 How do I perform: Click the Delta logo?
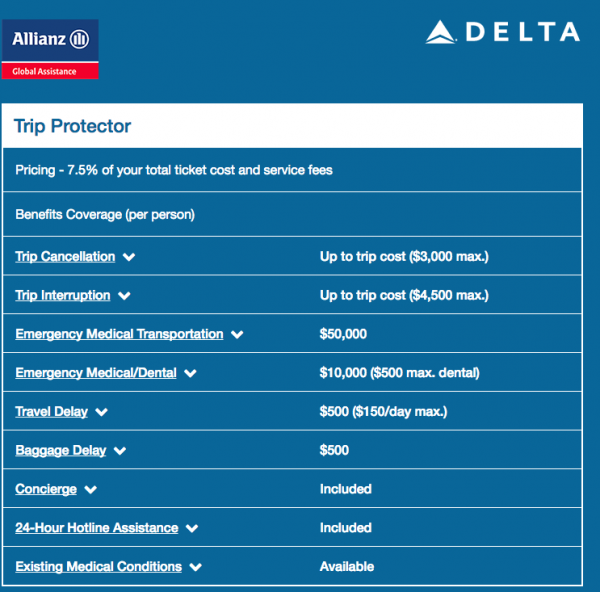503,32
